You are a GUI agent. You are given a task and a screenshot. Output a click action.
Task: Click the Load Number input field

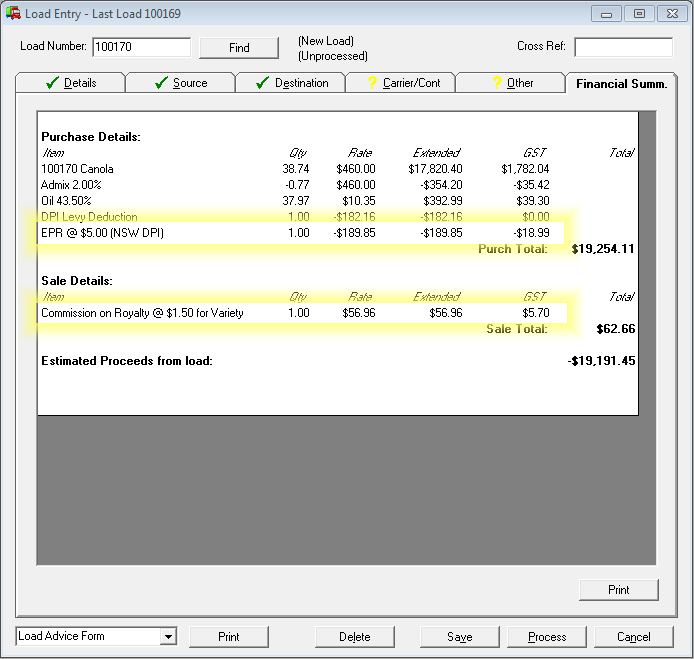141,47
